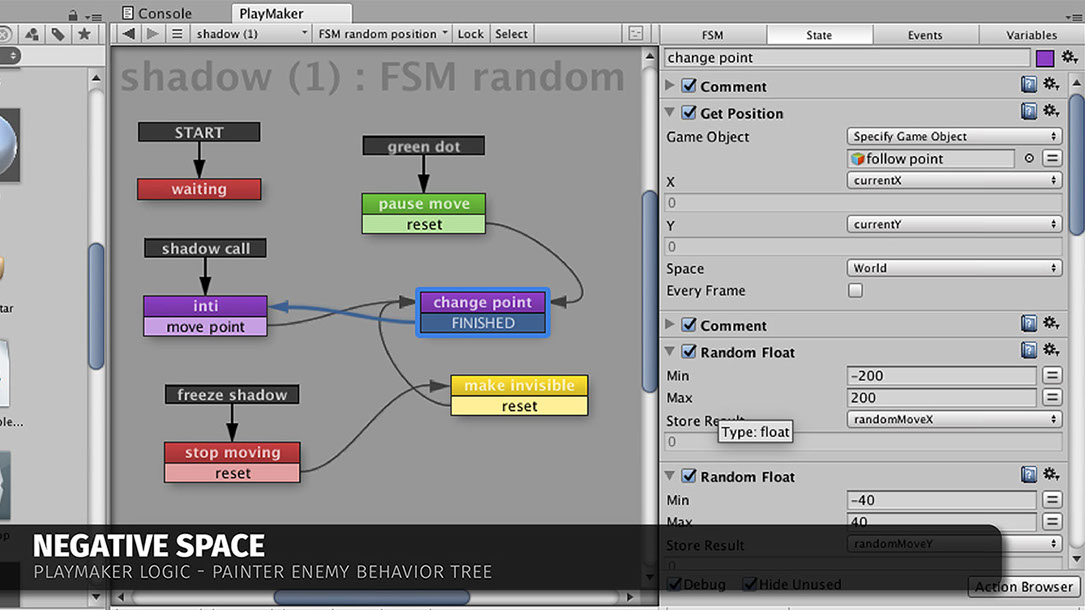Click the purple state color swatch
1085x611 pixels.
pos(1045,59)
